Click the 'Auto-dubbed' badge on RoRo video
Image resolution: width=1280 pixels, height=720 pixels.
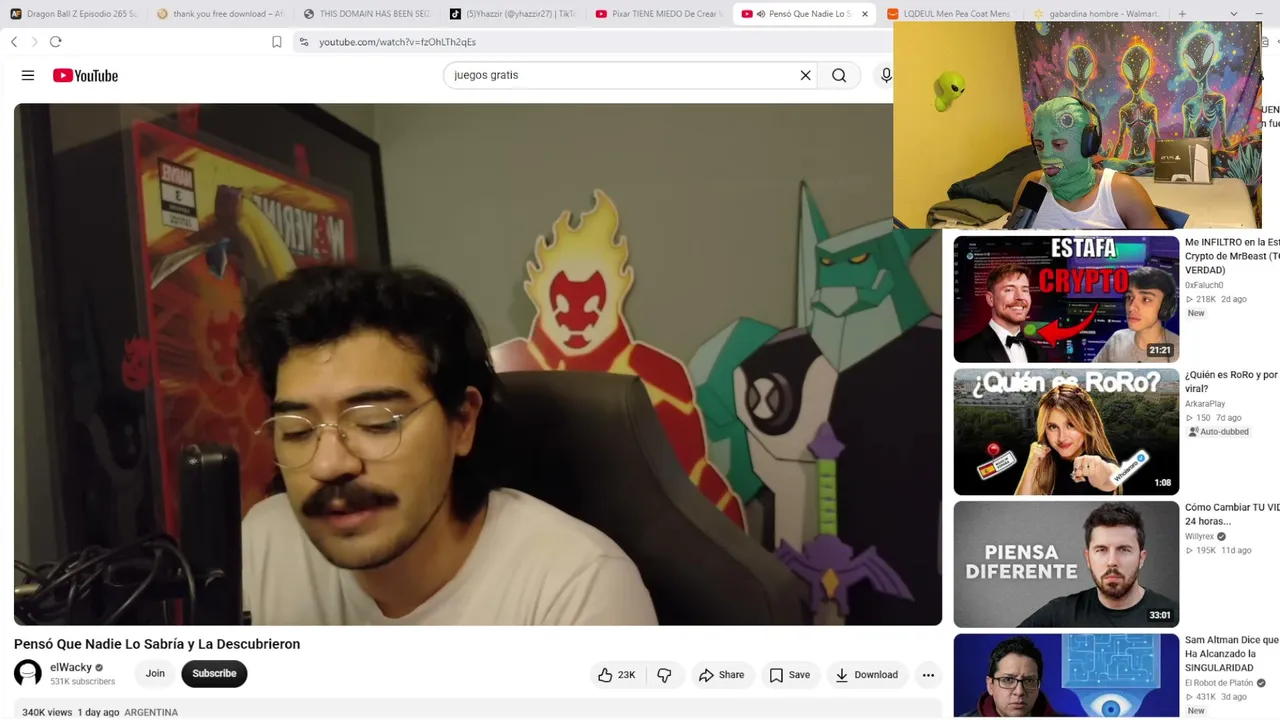click(x=1218, y=432)
